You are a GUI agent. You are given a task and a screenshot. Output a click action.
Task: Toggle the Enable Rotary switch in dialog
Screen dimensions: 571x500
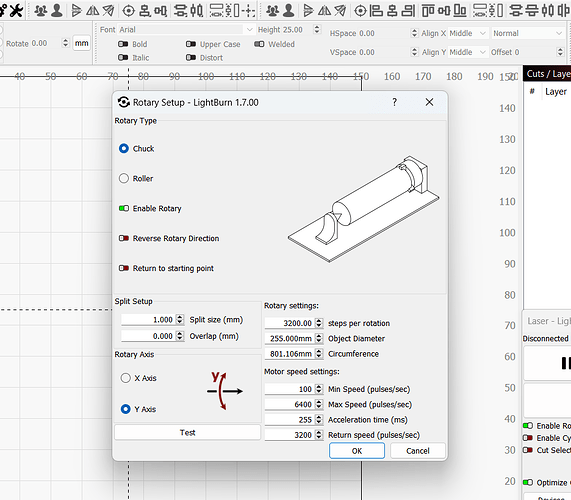[x=124, y=208]
